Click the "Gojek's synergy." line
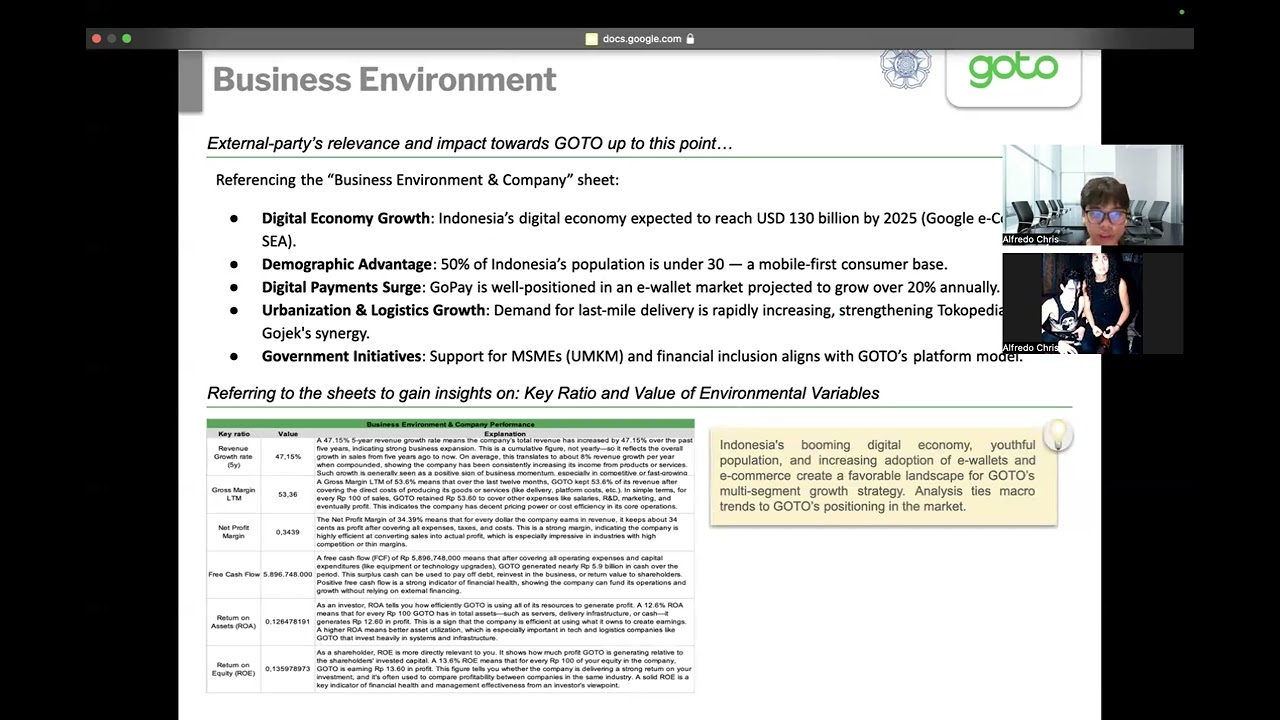Screen dimensions: 1280x720 (316, 333)
